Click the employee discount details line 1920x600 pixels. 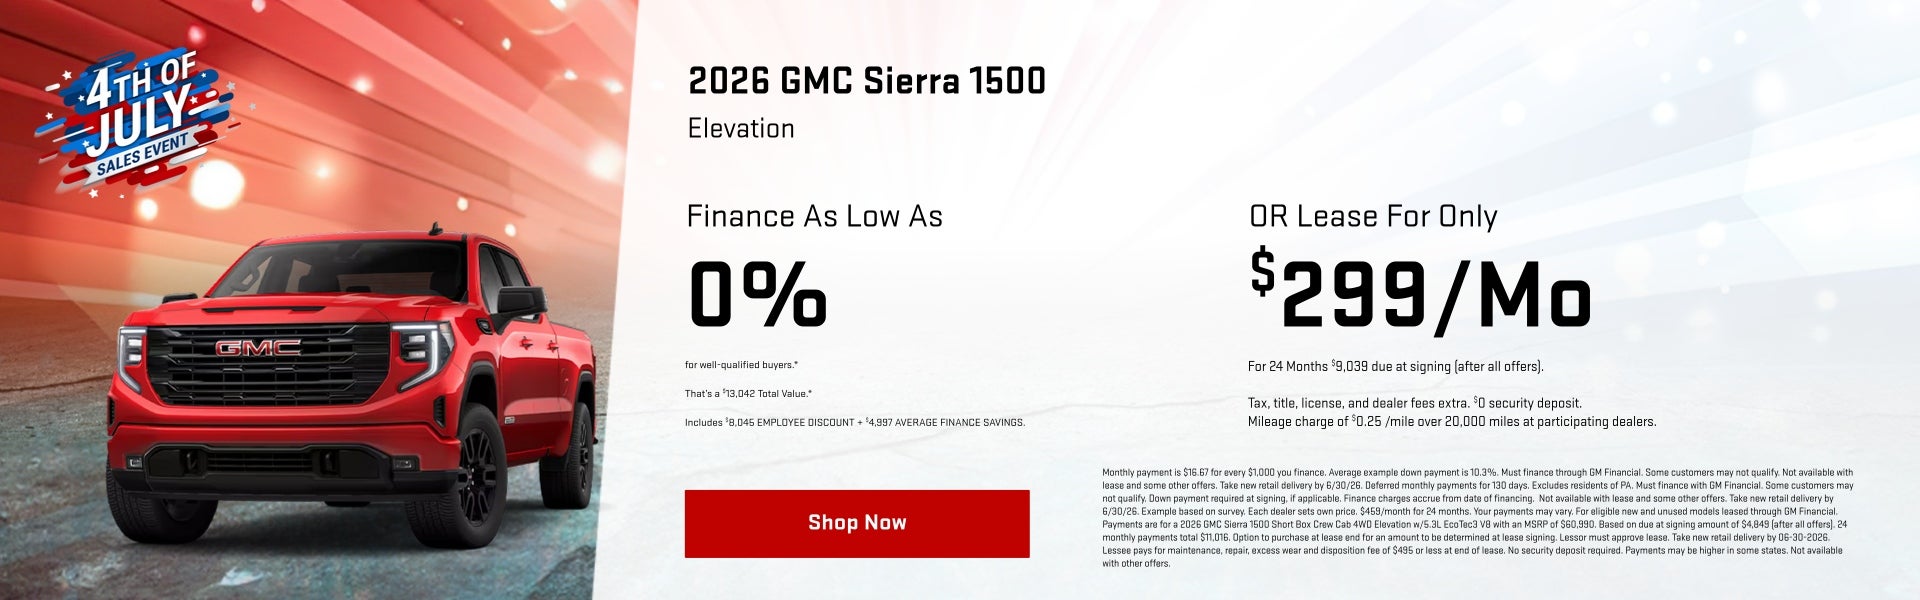(855, 423)
